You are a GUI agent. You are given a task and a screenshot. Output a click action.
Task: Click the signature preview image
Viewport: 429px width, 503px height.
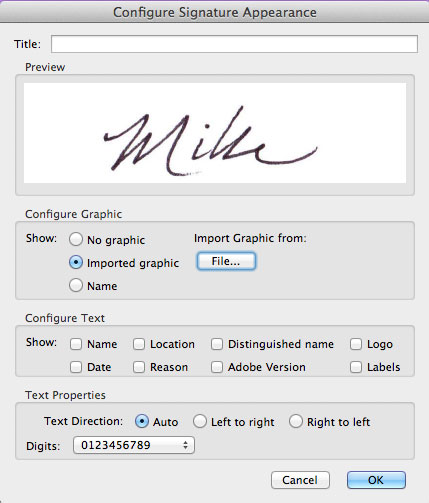pyautogui.click(x=215, y=133)
